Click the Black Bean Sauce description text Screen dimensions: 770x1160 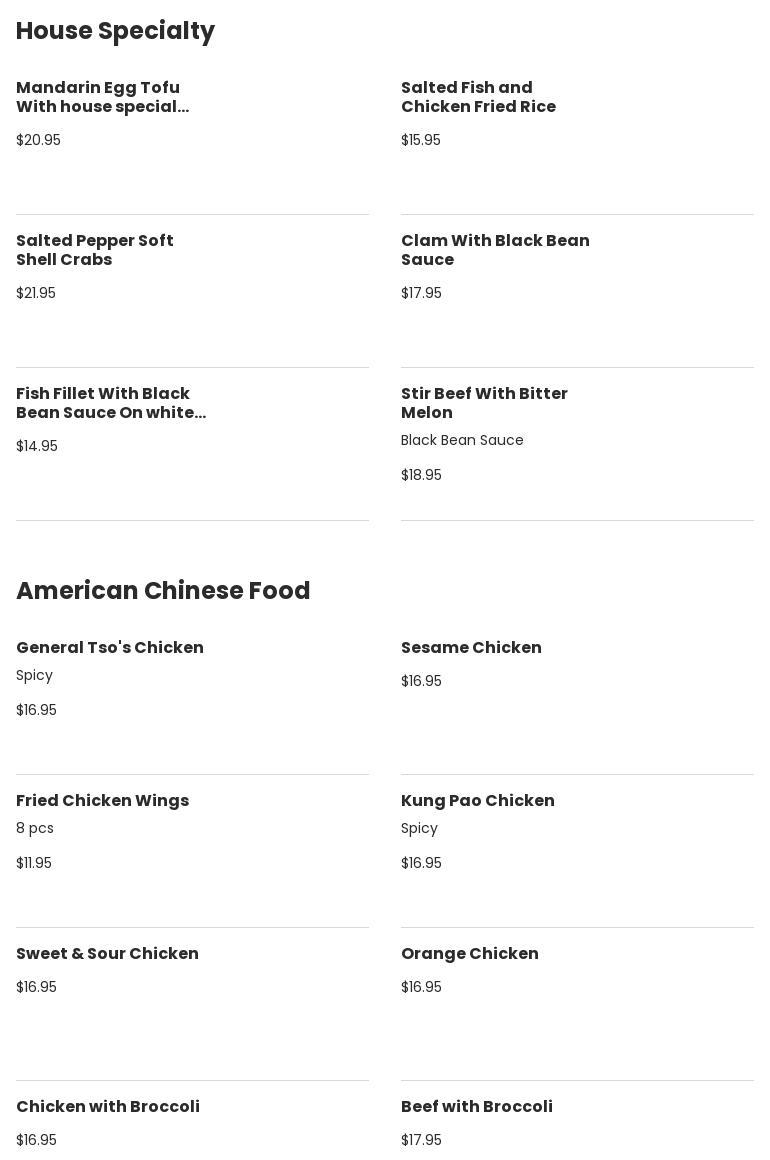click(462, 440)
